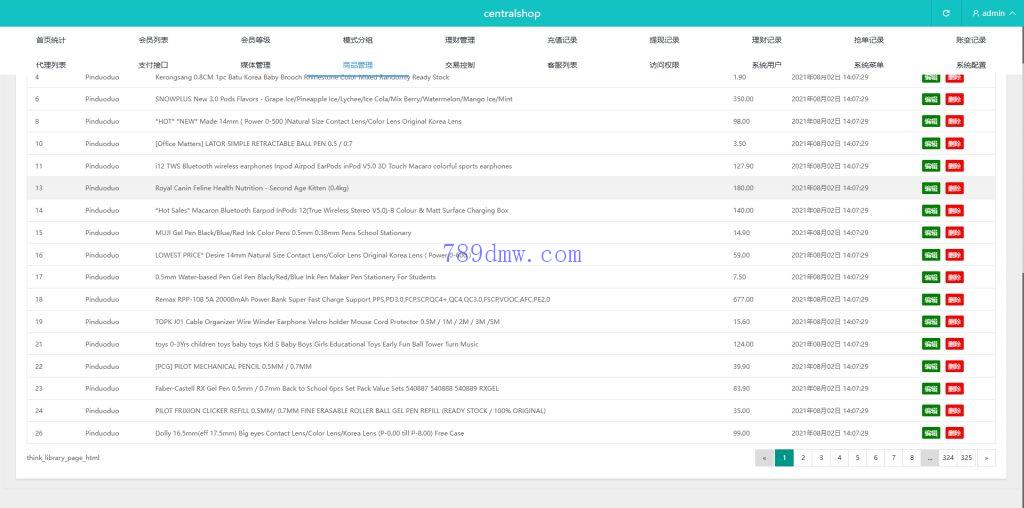Open the 充值记录 menu entry
Screen dimensions: 1024x508
coord(562,40)
